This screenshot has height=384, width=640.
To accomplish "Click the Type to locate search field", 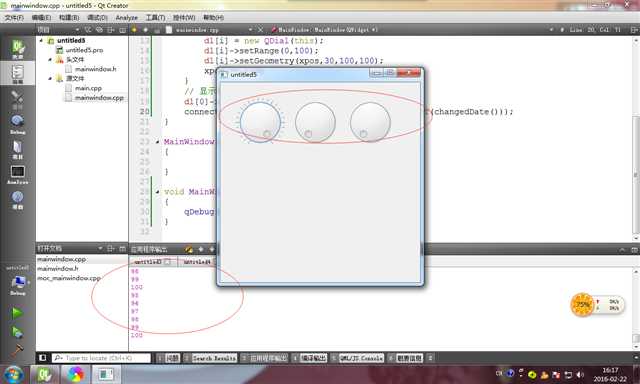I will coord(101,358).
